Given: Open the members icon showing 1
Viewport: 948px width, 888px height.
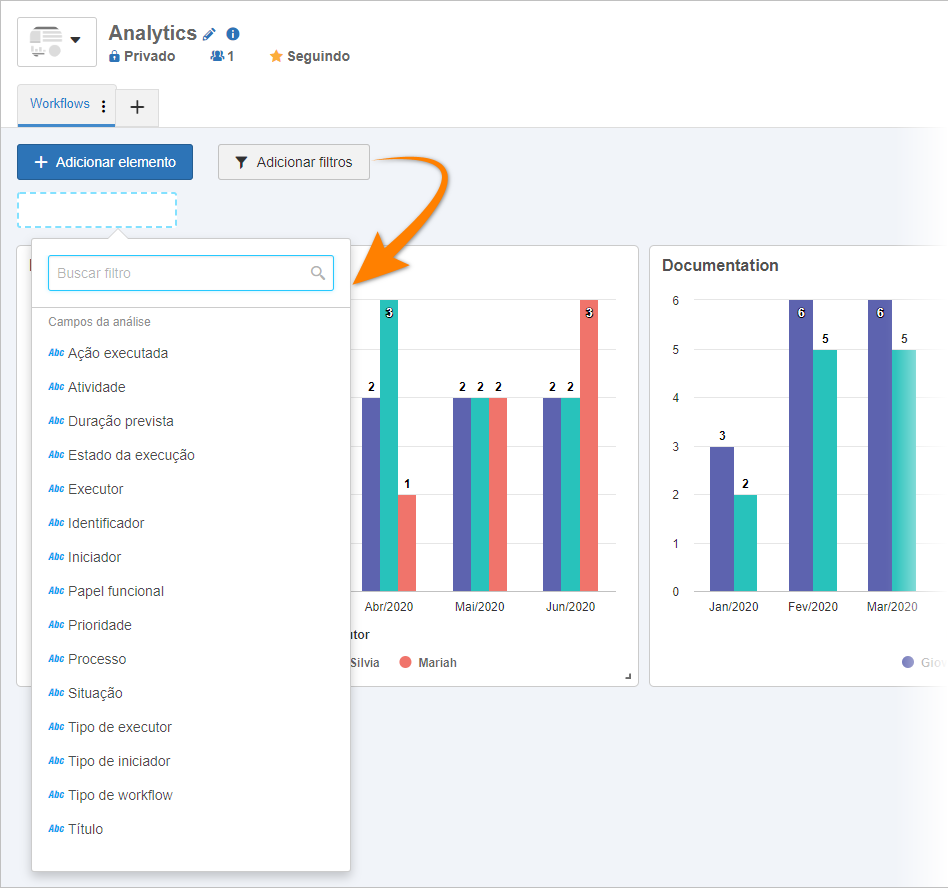Looking at the screenshot, I should click(217, 56).
